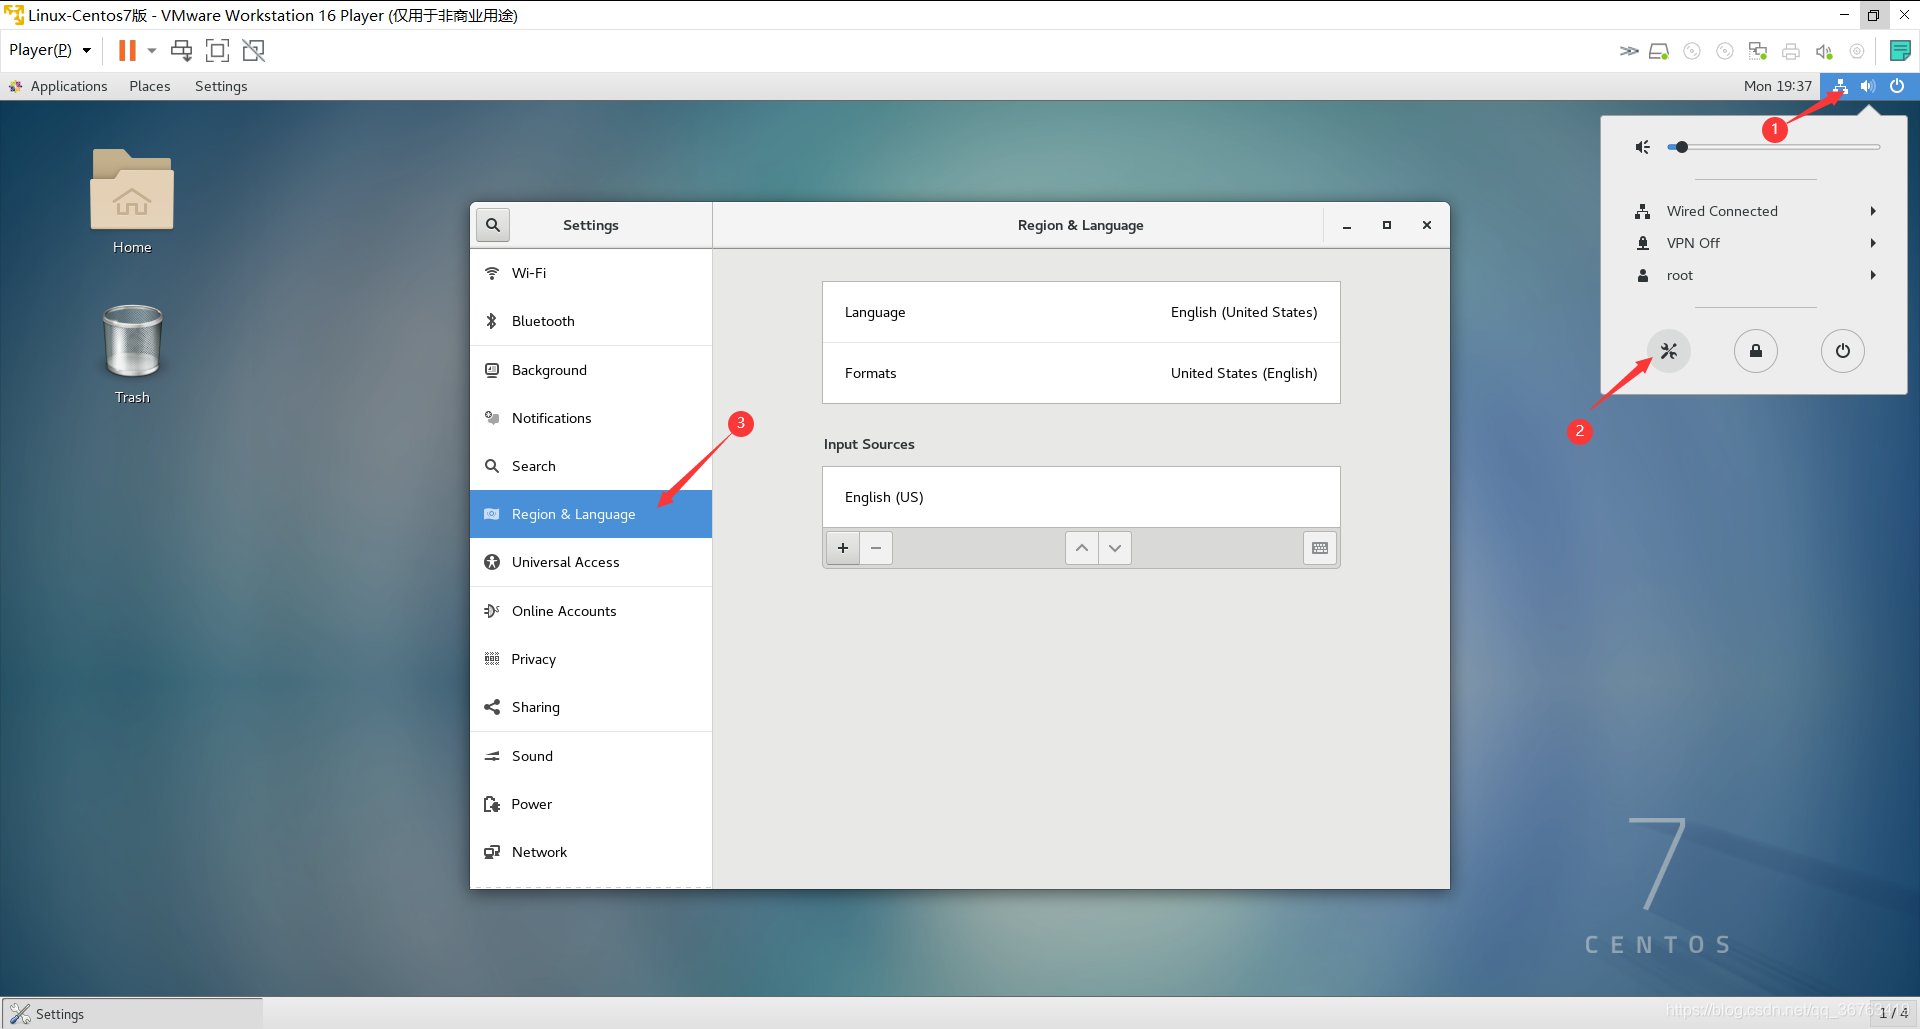Open Search settings panel
This screenshot has width=1920, height=1029.
(591, 466)
